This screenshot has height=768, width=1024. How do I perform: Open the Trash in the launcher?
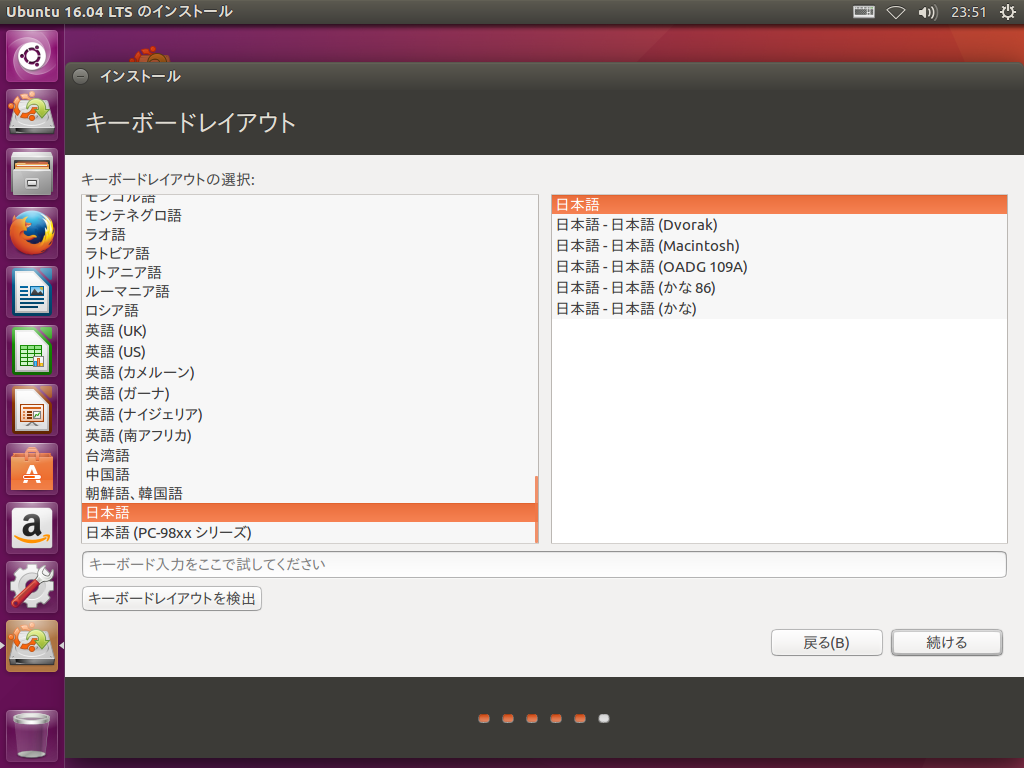(32, 736)
